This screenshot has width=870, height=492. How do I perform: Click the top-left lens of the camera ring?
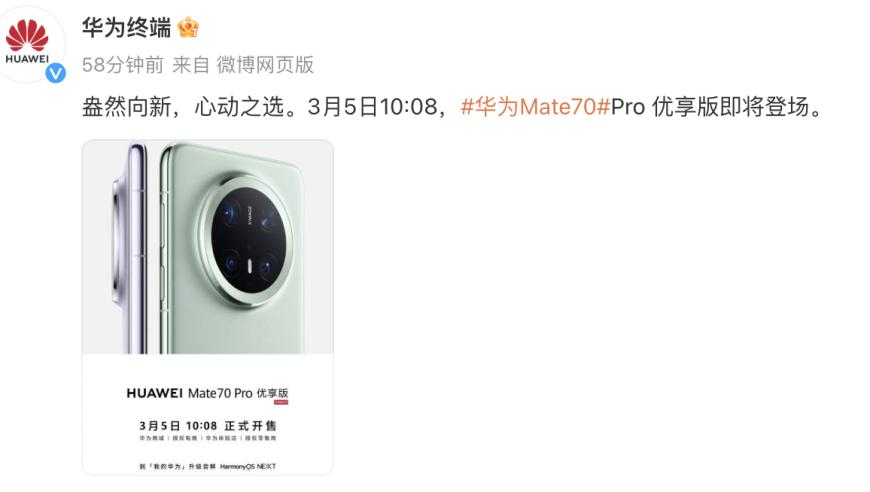point(230,216)
